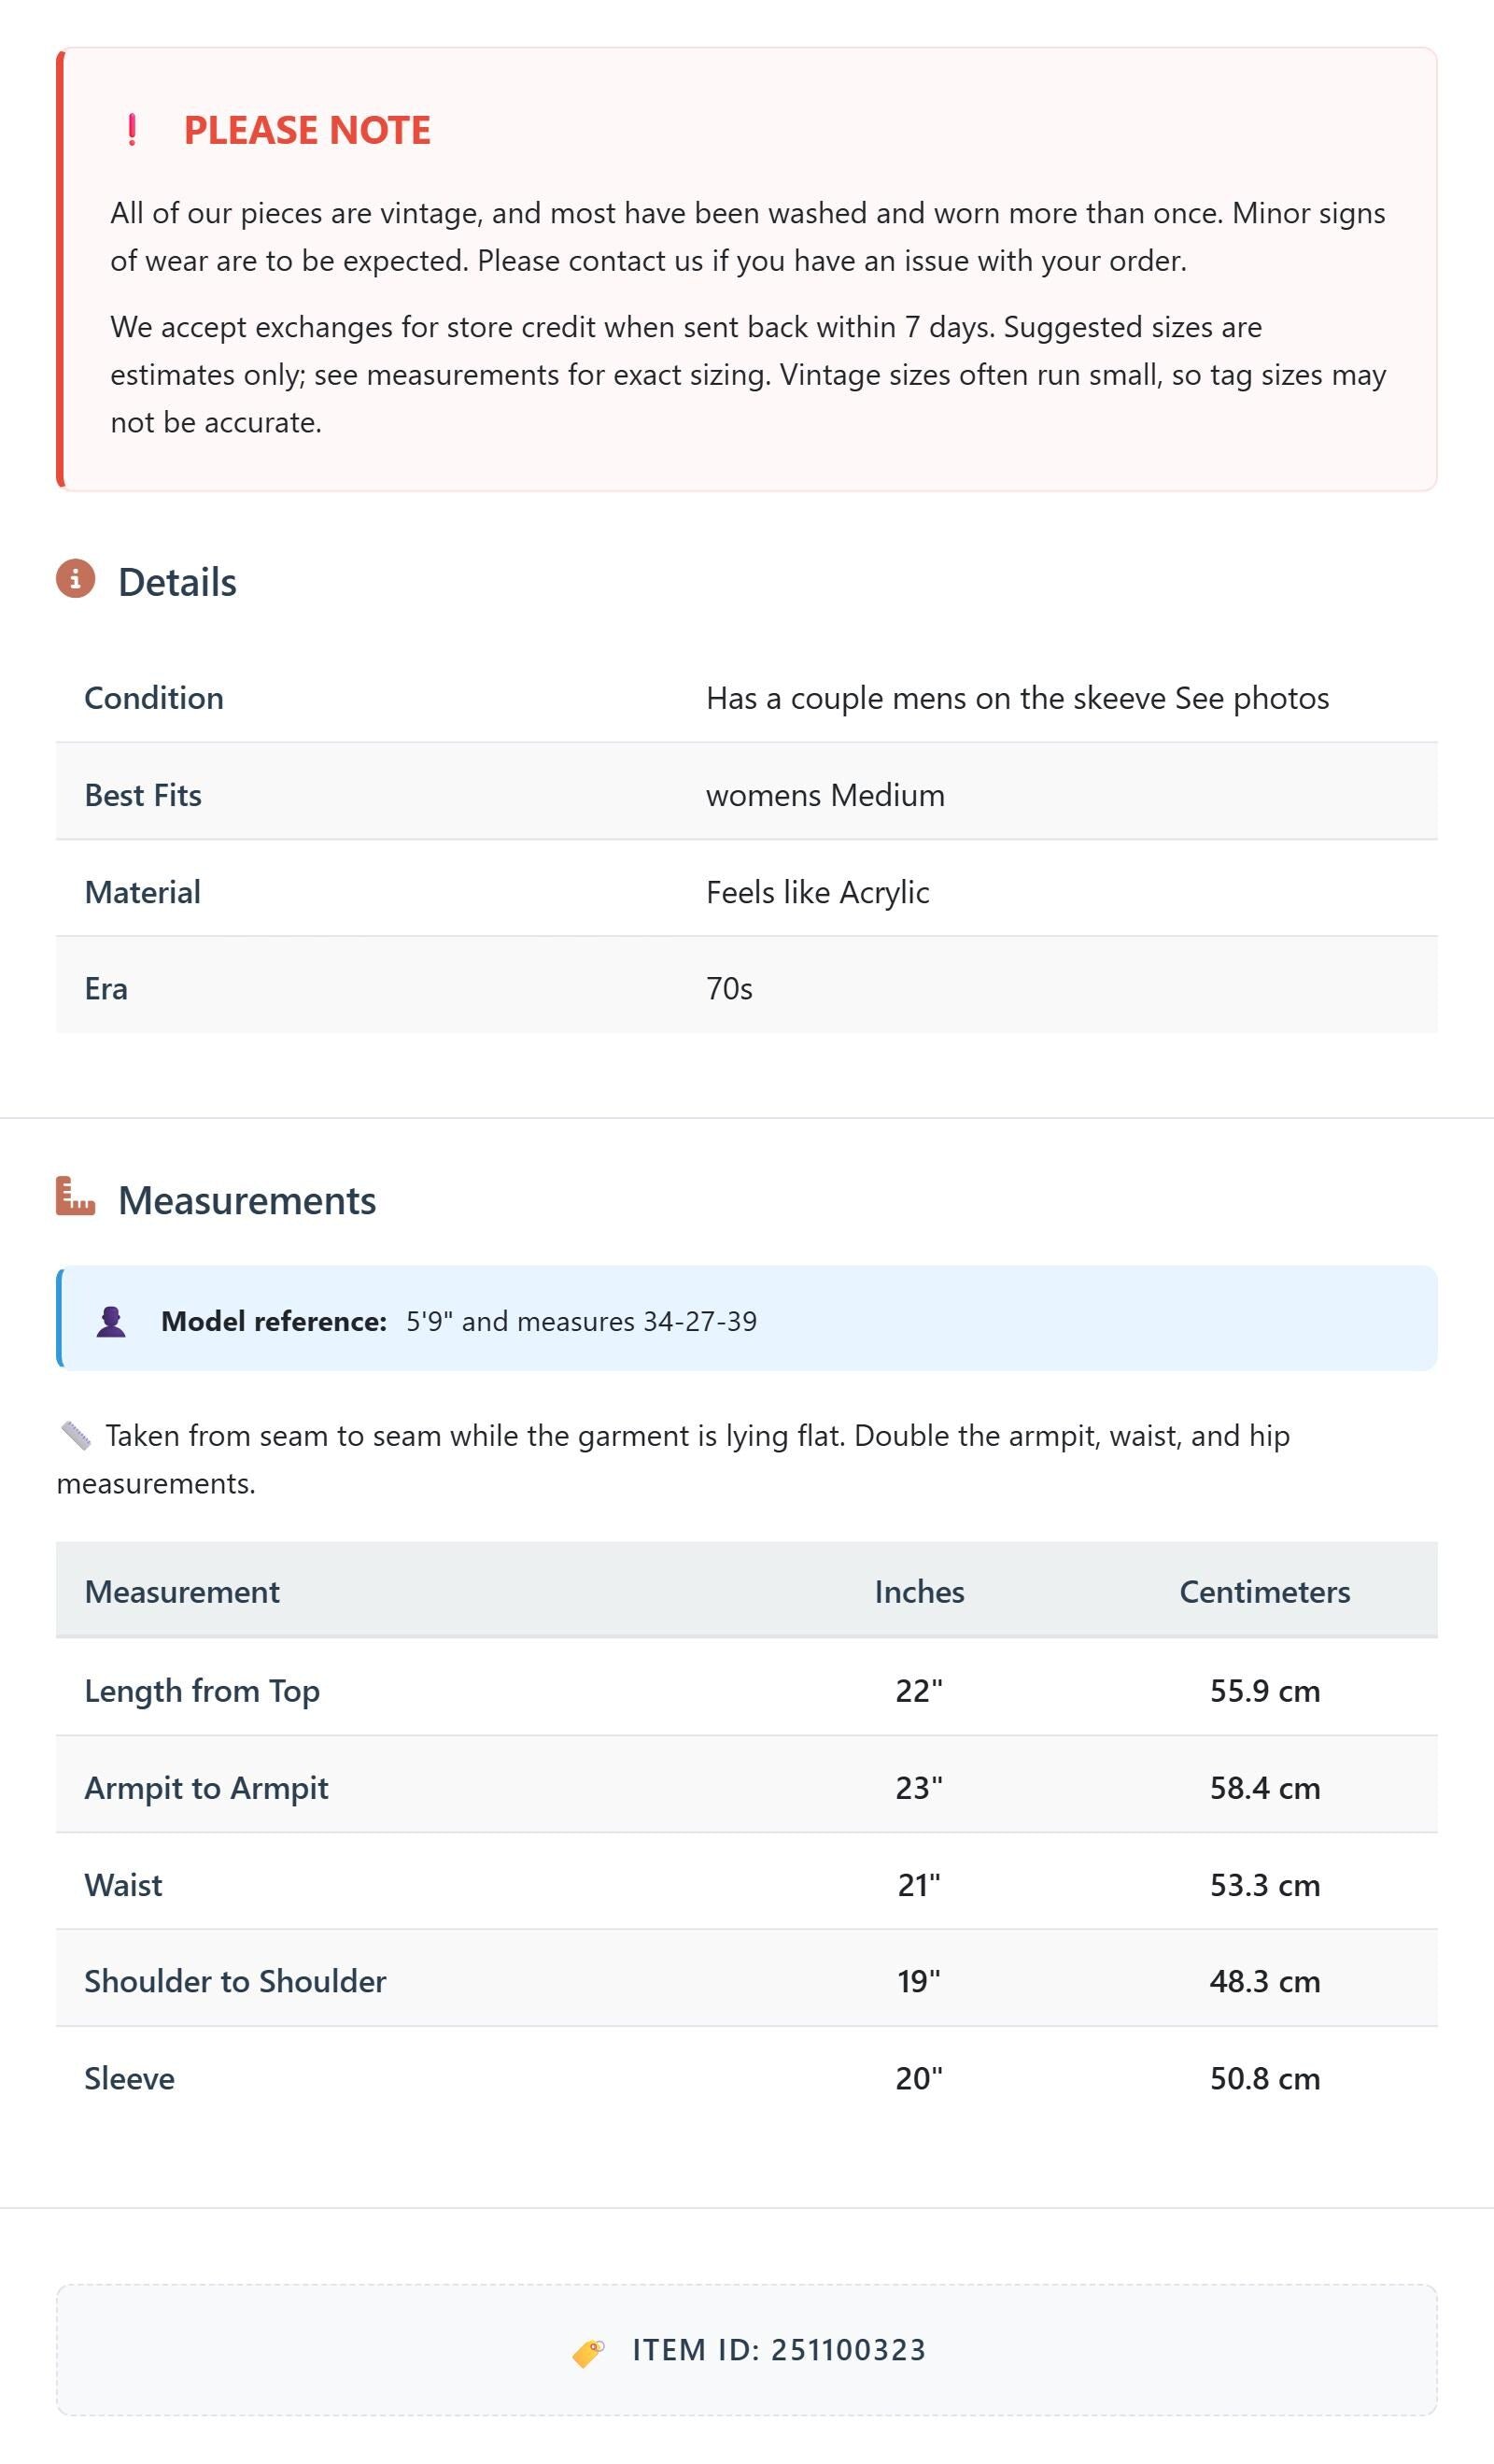The image size is (1494, 2464).
Task: Click the Condition row value text
Action: click(x=1017, y=698)
